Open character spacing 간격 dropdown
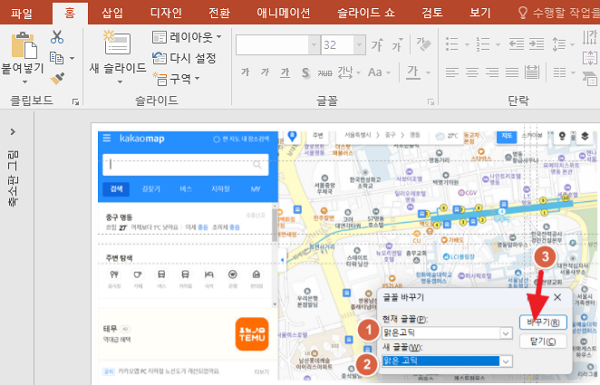Image resolution: width=600 pixels, height=385 pixels. (349, 72)
